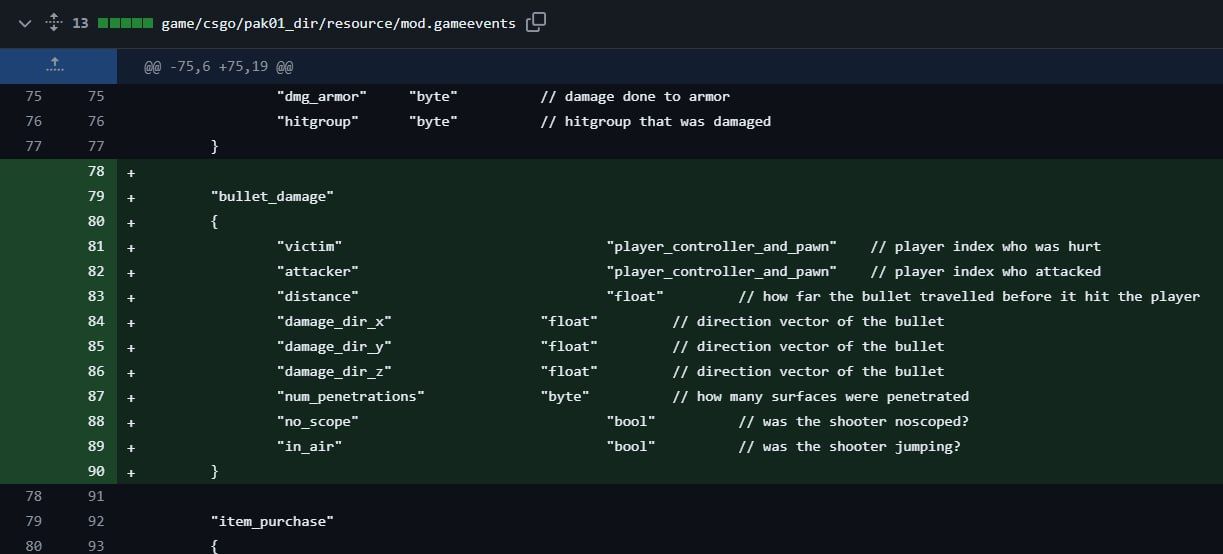Click the "byte" type on num_penetrations line

[x=565, y=396]
